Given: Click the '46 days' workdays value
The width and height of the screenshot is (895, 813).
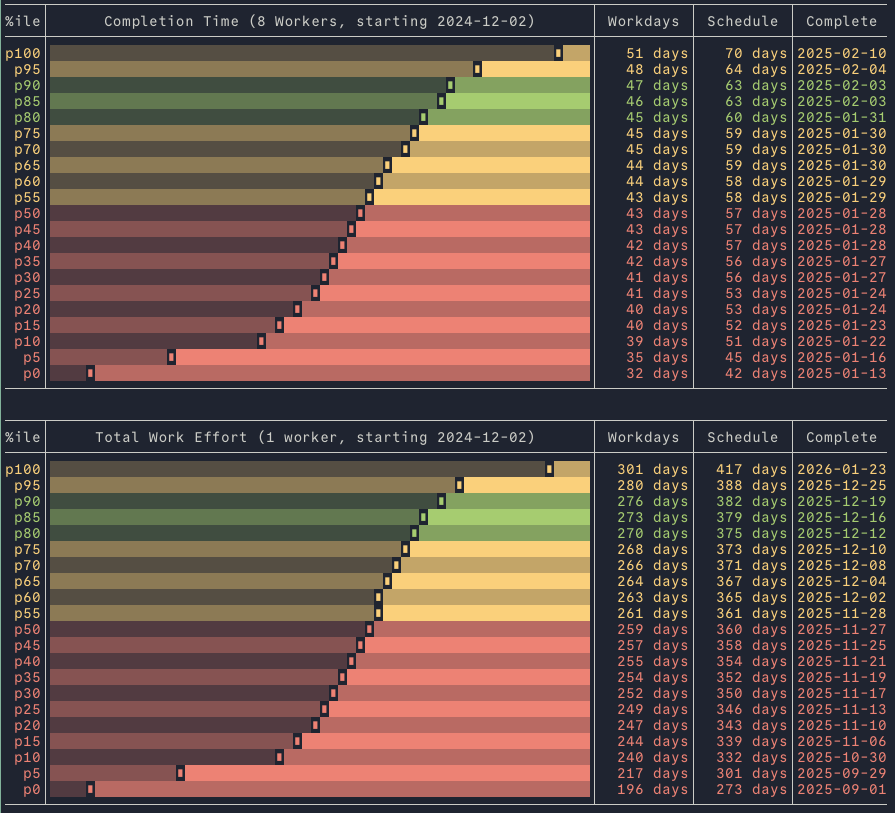Looking at the screenshot, I should point(657,102).
